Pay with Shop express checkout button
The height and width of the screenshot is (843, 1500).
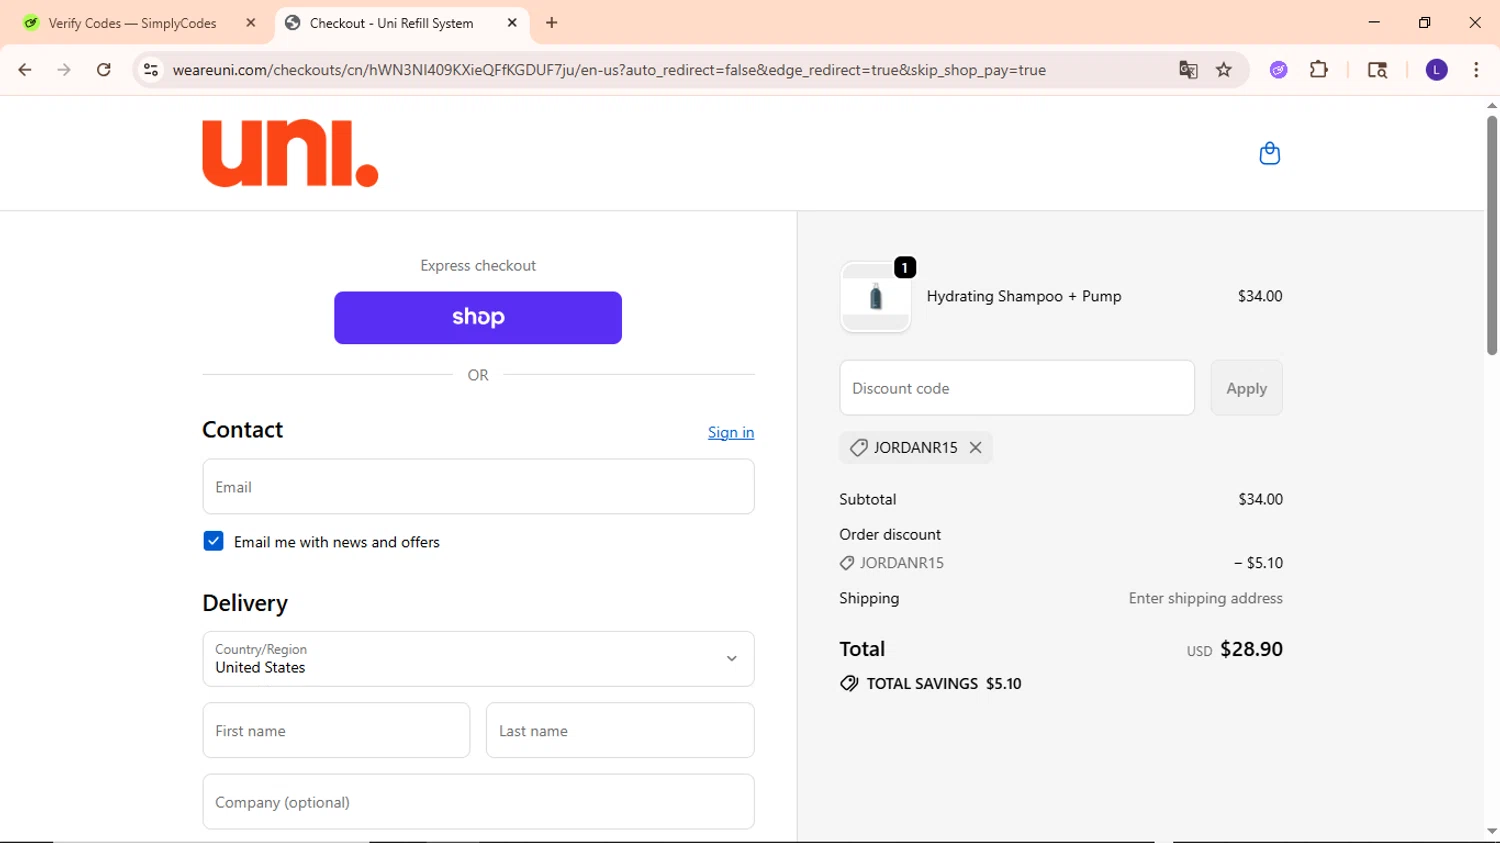click(478, 318)
